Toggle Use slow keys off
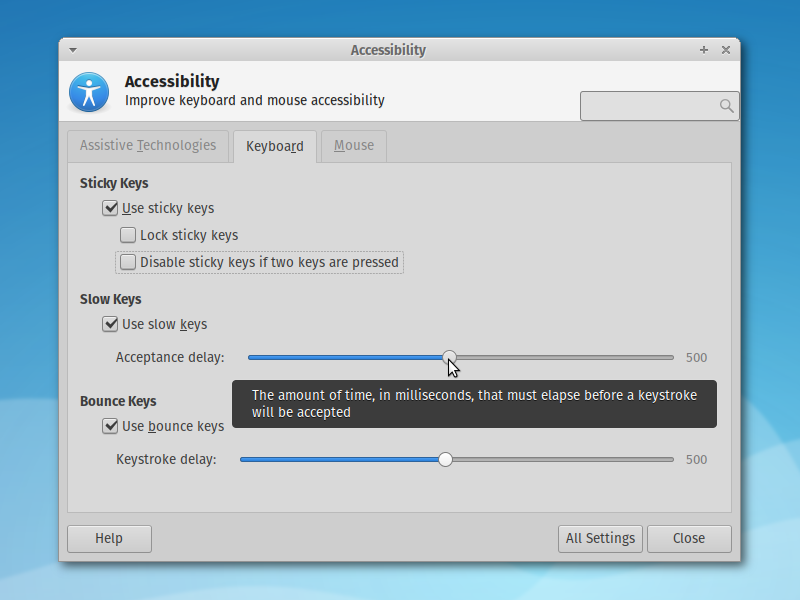Screen dimensions: 800x600 tap(110, 324)
